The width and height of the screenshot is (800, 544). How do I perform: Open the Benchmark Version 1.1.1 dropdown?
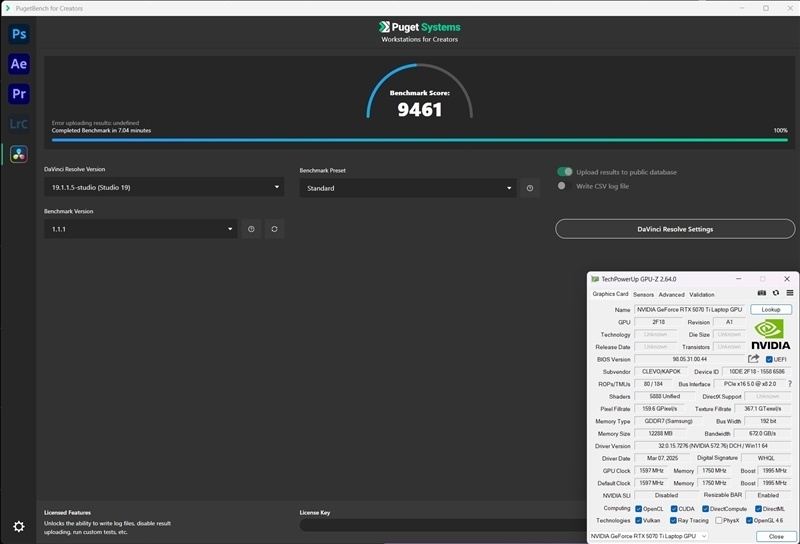pos(140,229)
